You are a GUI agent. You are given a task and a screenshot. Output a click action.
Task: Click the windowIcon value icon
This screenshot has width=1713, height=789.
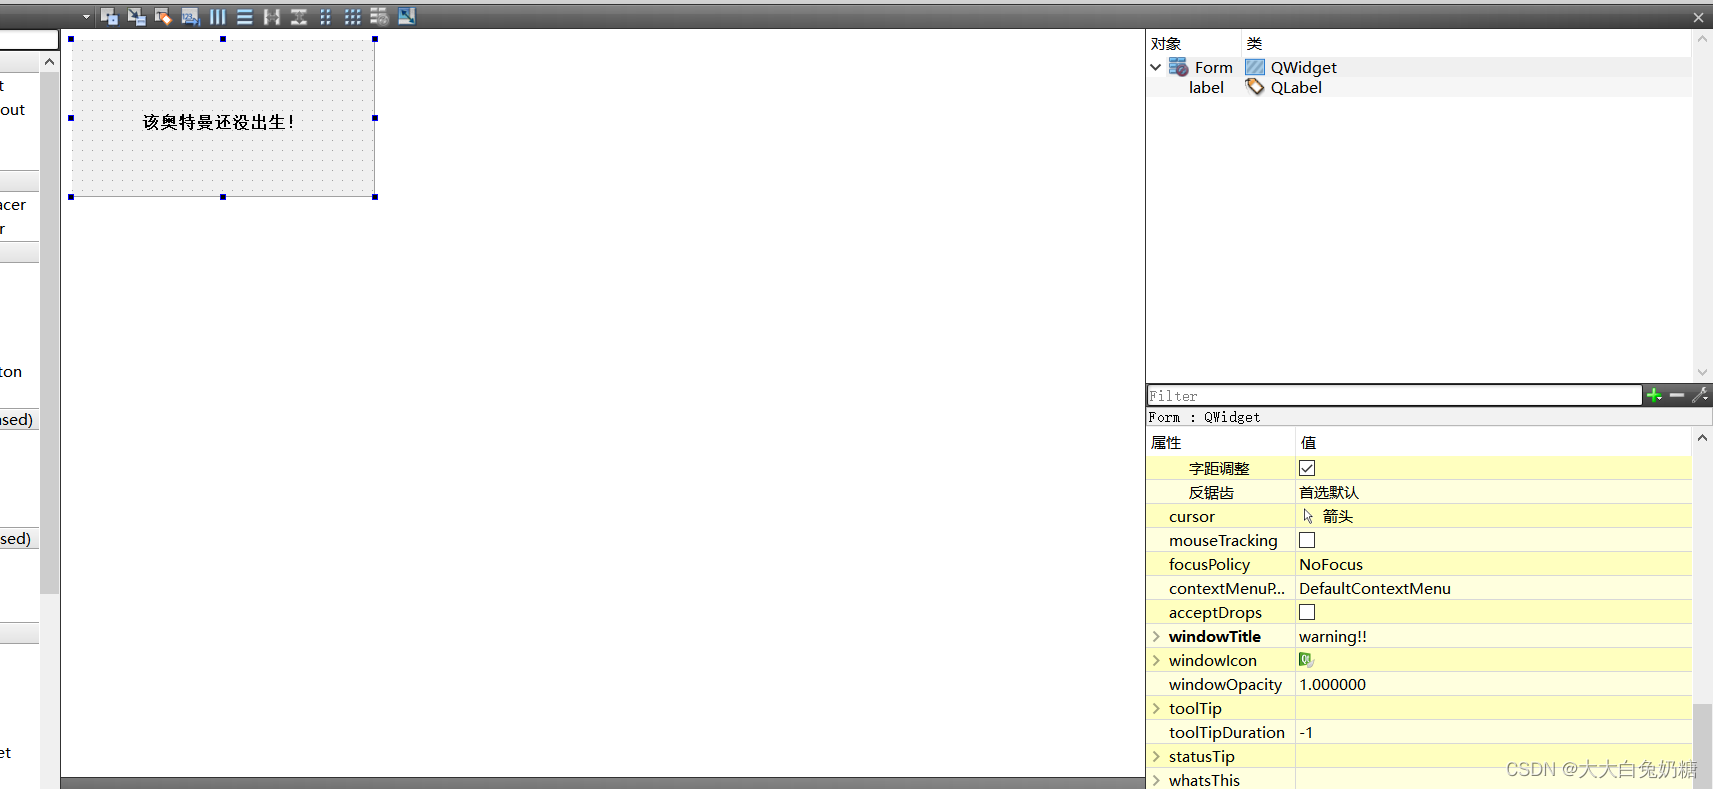click(1306, 660)
